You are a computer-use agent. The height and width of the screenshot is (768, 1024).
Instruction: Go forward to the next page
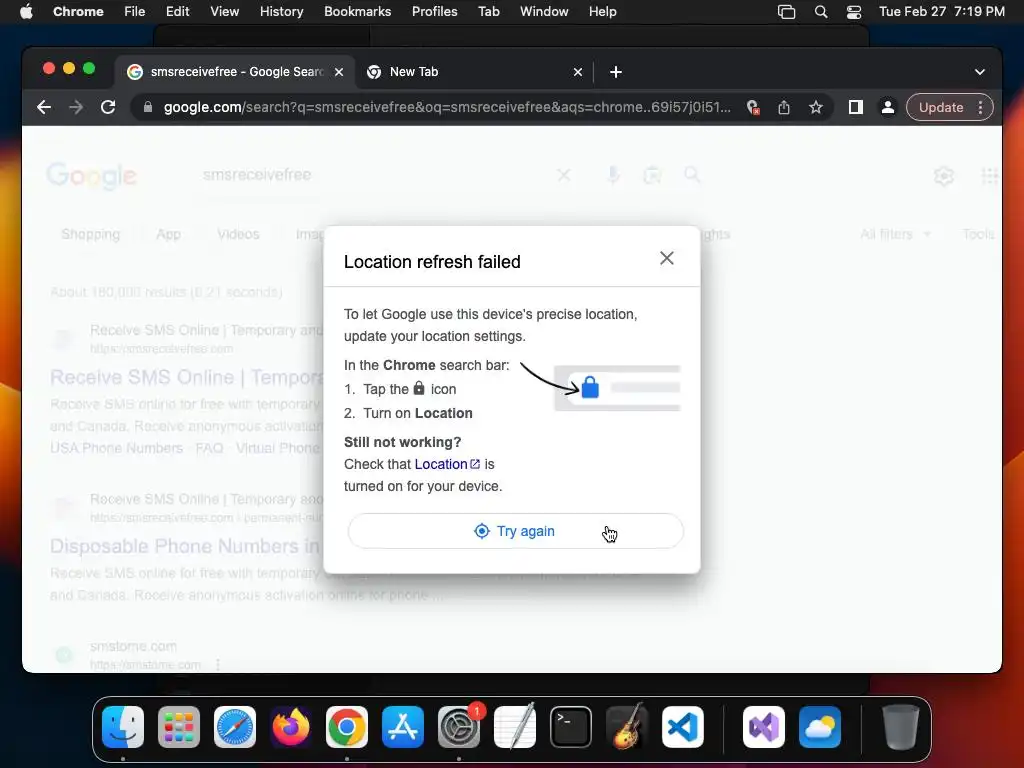pyautogui.click(x=76, y=107)
